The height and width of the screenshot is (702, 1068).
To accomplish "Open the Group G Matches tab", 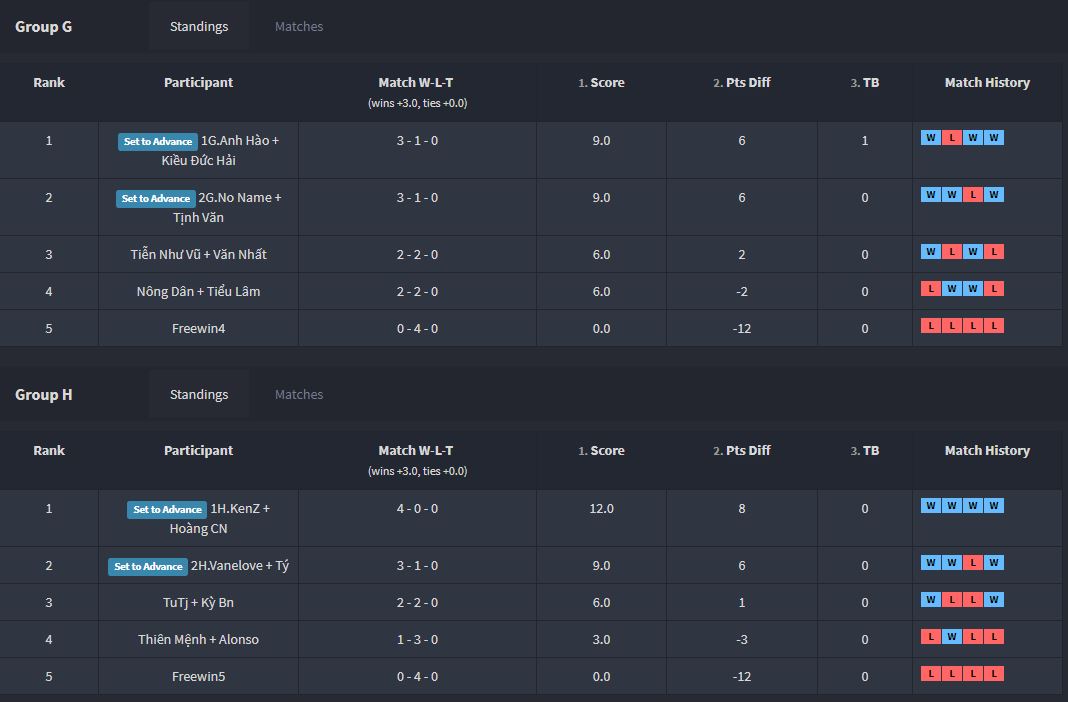I will coord(298,27).
